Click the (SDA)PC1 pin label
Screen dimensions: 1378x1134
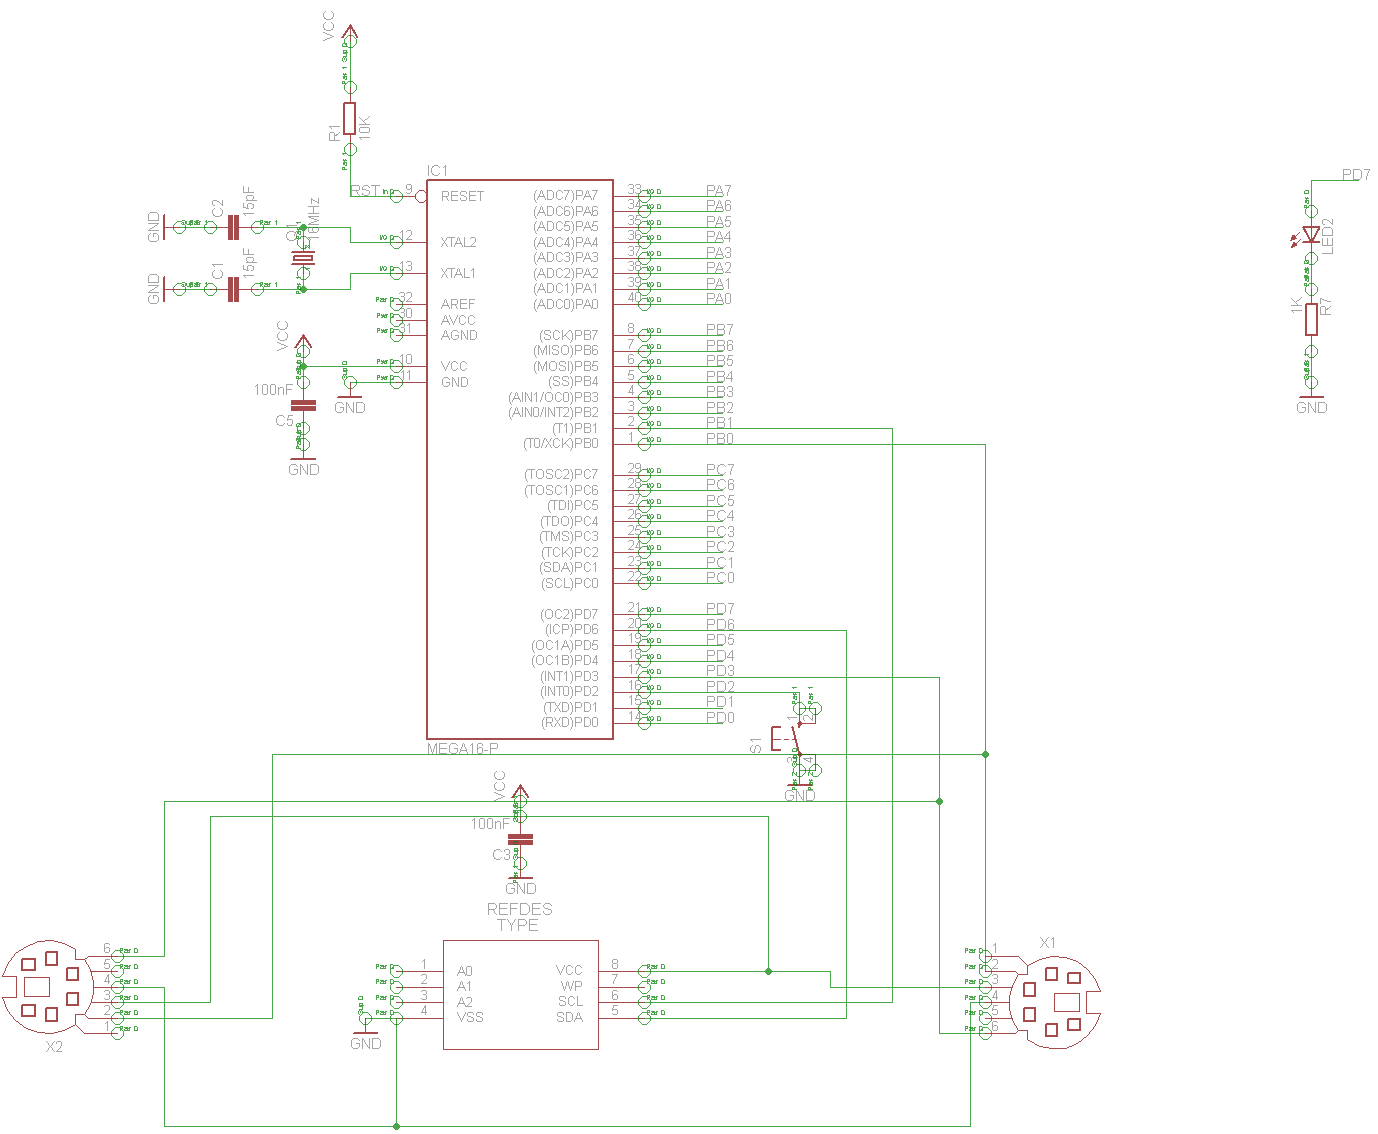click(x=569, y=567)
